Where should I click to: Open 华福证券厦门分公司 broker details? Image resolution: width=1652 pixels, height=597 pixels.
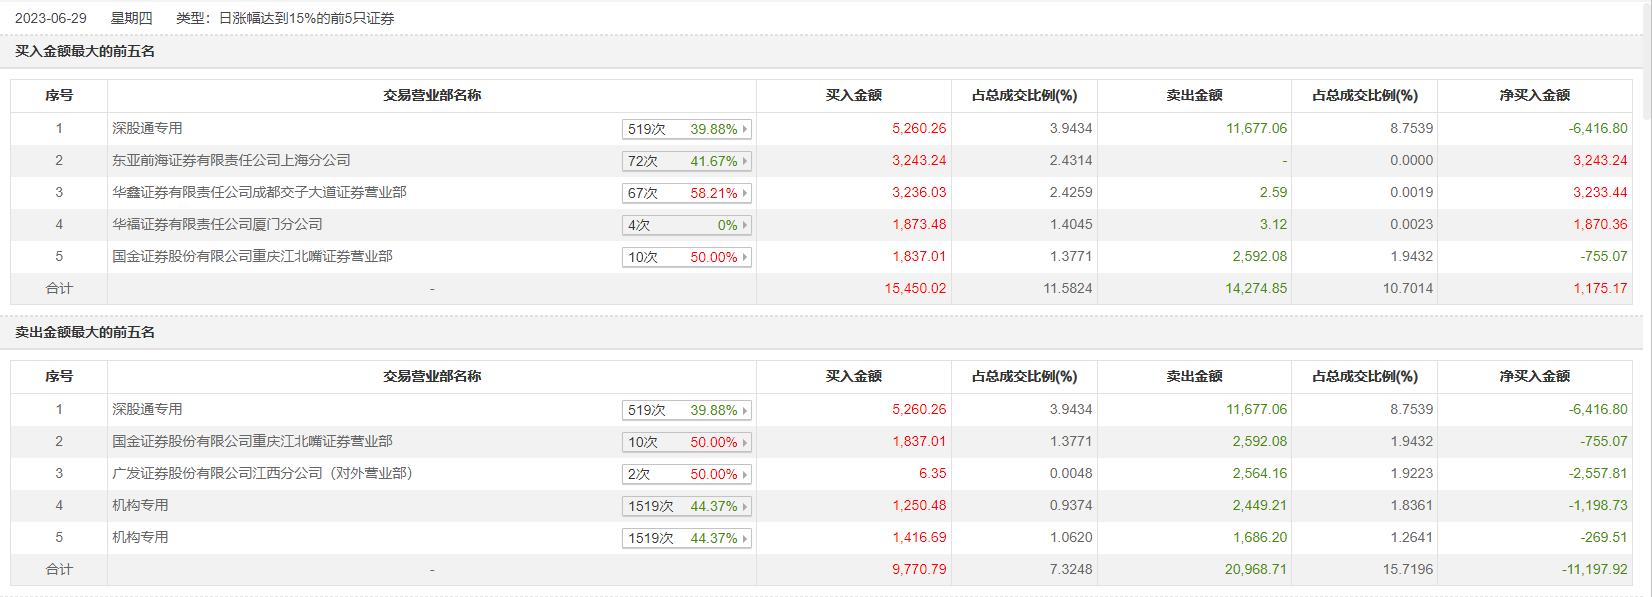pyautogui.click(x=217, y=224)
